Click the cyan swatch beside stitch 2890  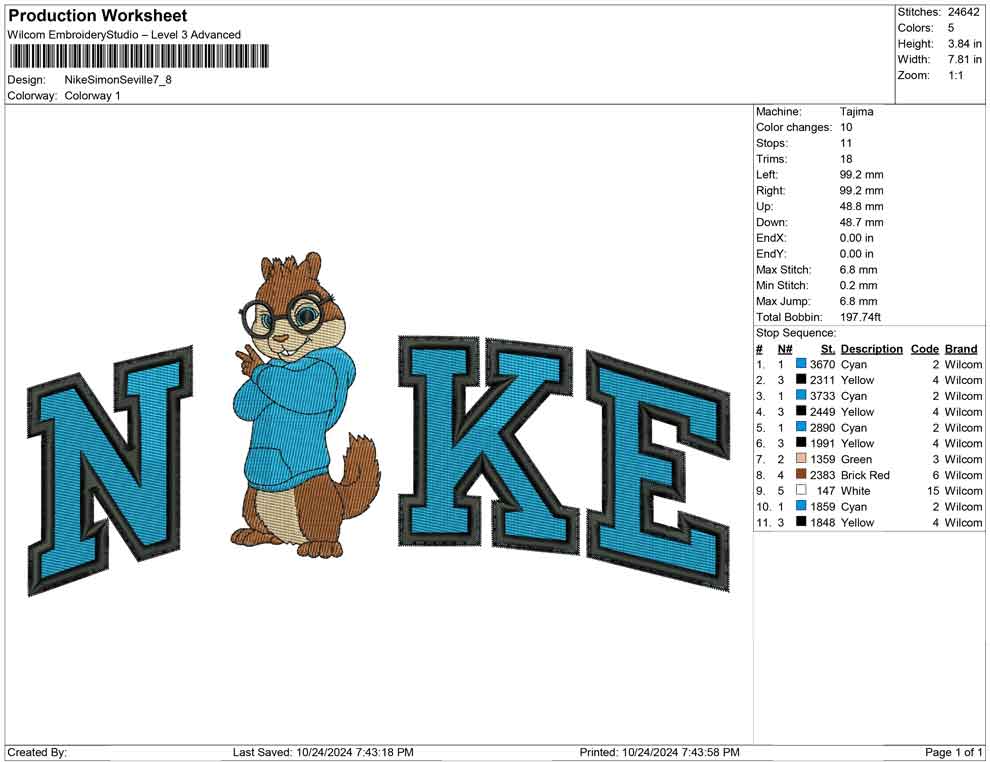click(801, 427)
